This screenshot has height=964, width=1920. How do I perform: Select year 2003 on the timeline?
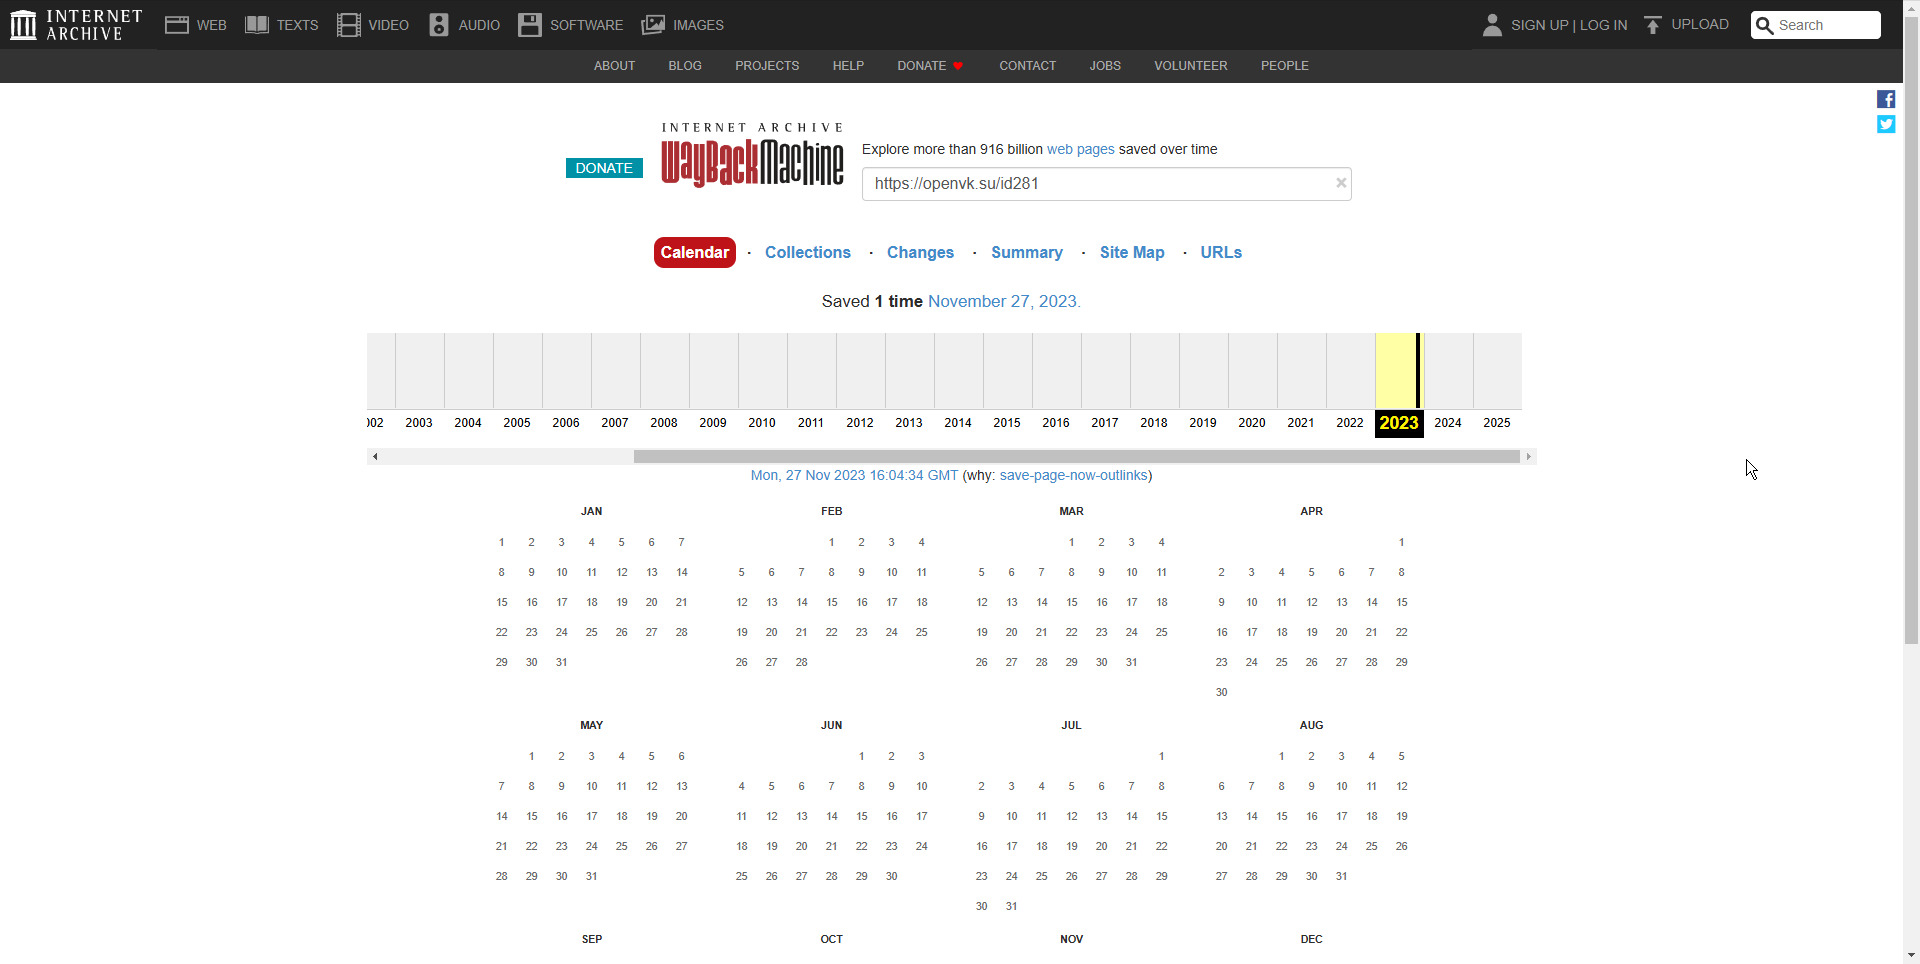[419, 423]
